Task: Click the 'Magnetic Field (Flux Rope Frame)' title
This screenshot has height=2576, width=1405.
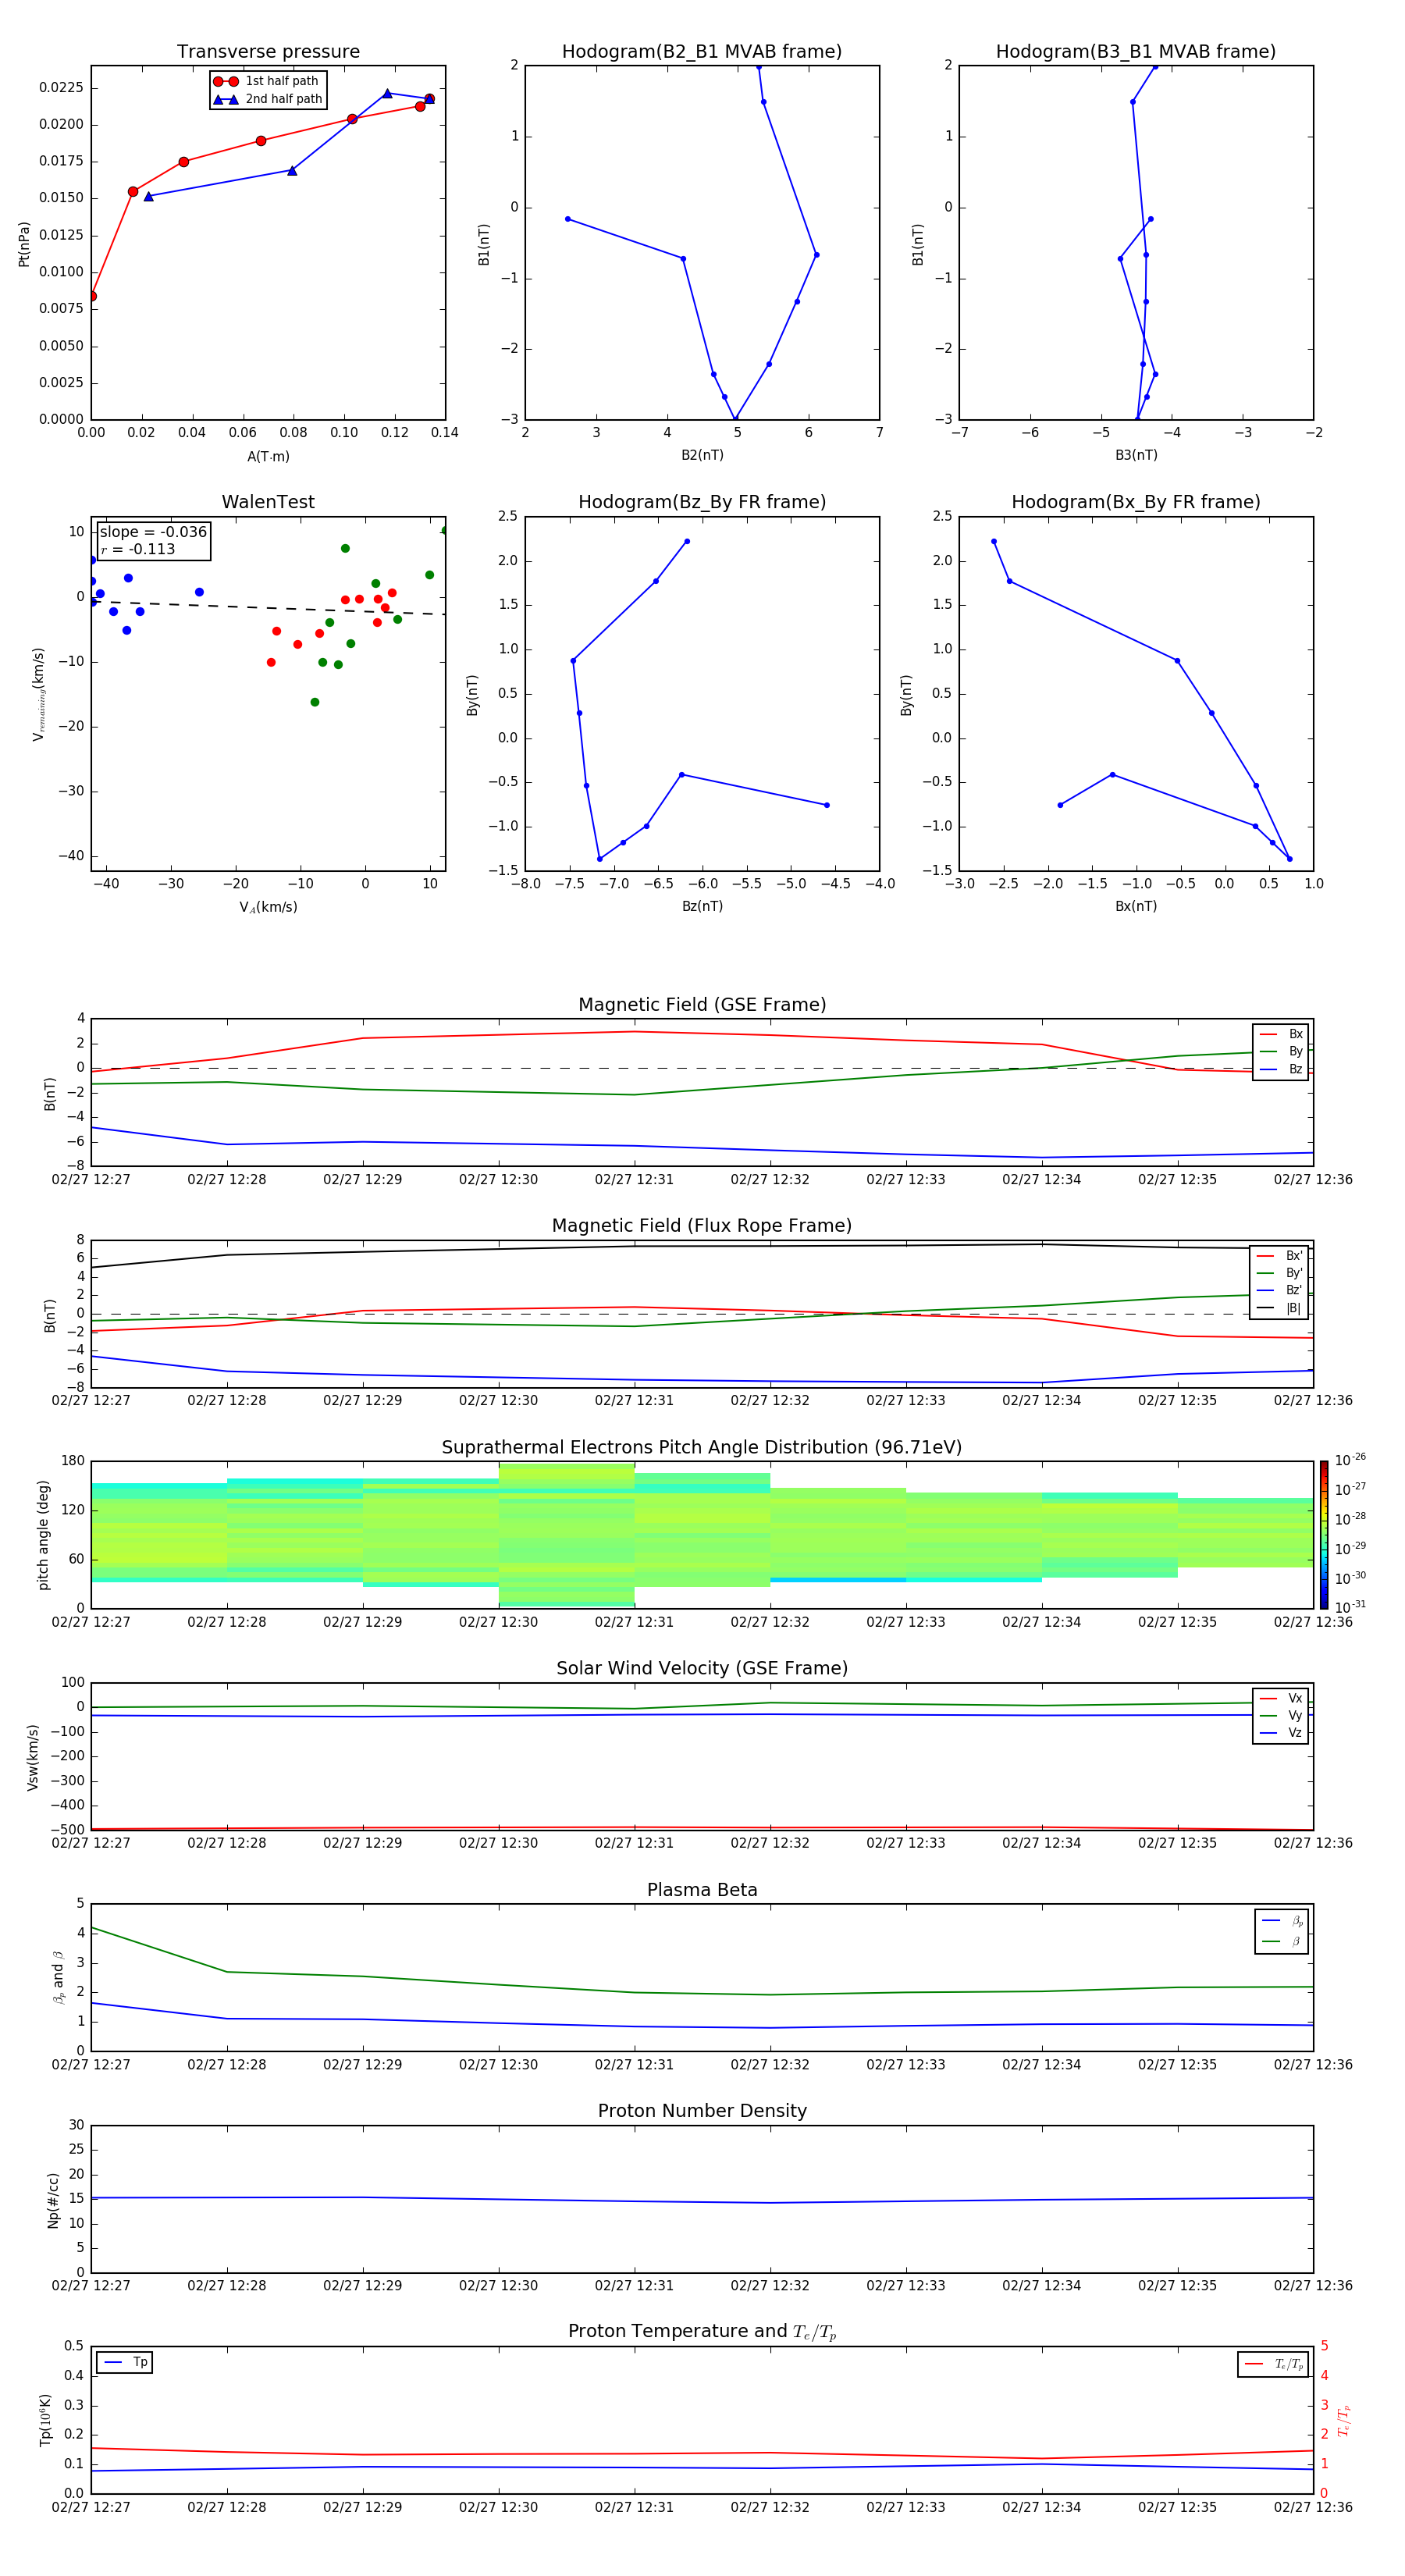Action: pos(702,1226)
